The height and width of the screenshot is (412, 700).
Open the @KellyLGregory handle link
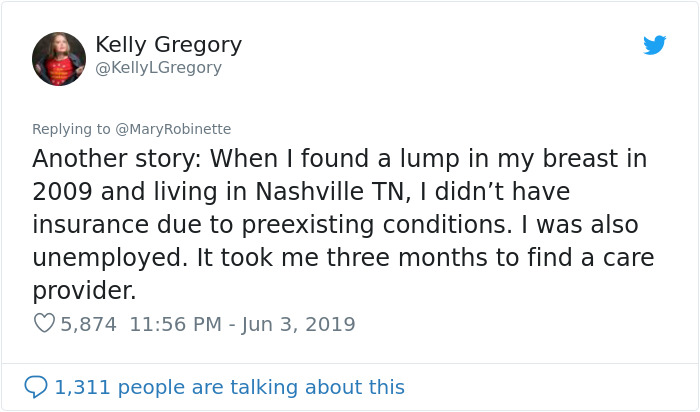click(x=158, y=68)
